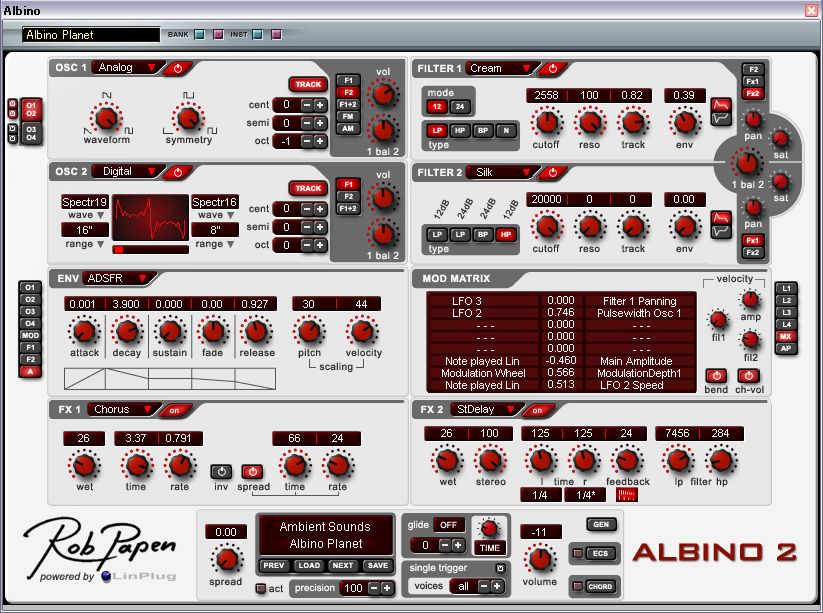The image size is (823, 613).
Task: Toggle FX 2 StDelay on switch
Action: [537, 410]
